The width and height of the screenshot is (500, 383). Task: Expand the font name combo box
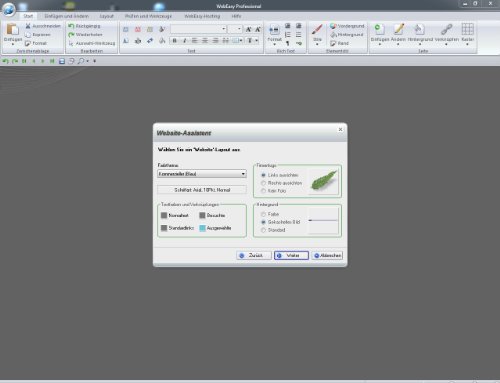point(198,29)
